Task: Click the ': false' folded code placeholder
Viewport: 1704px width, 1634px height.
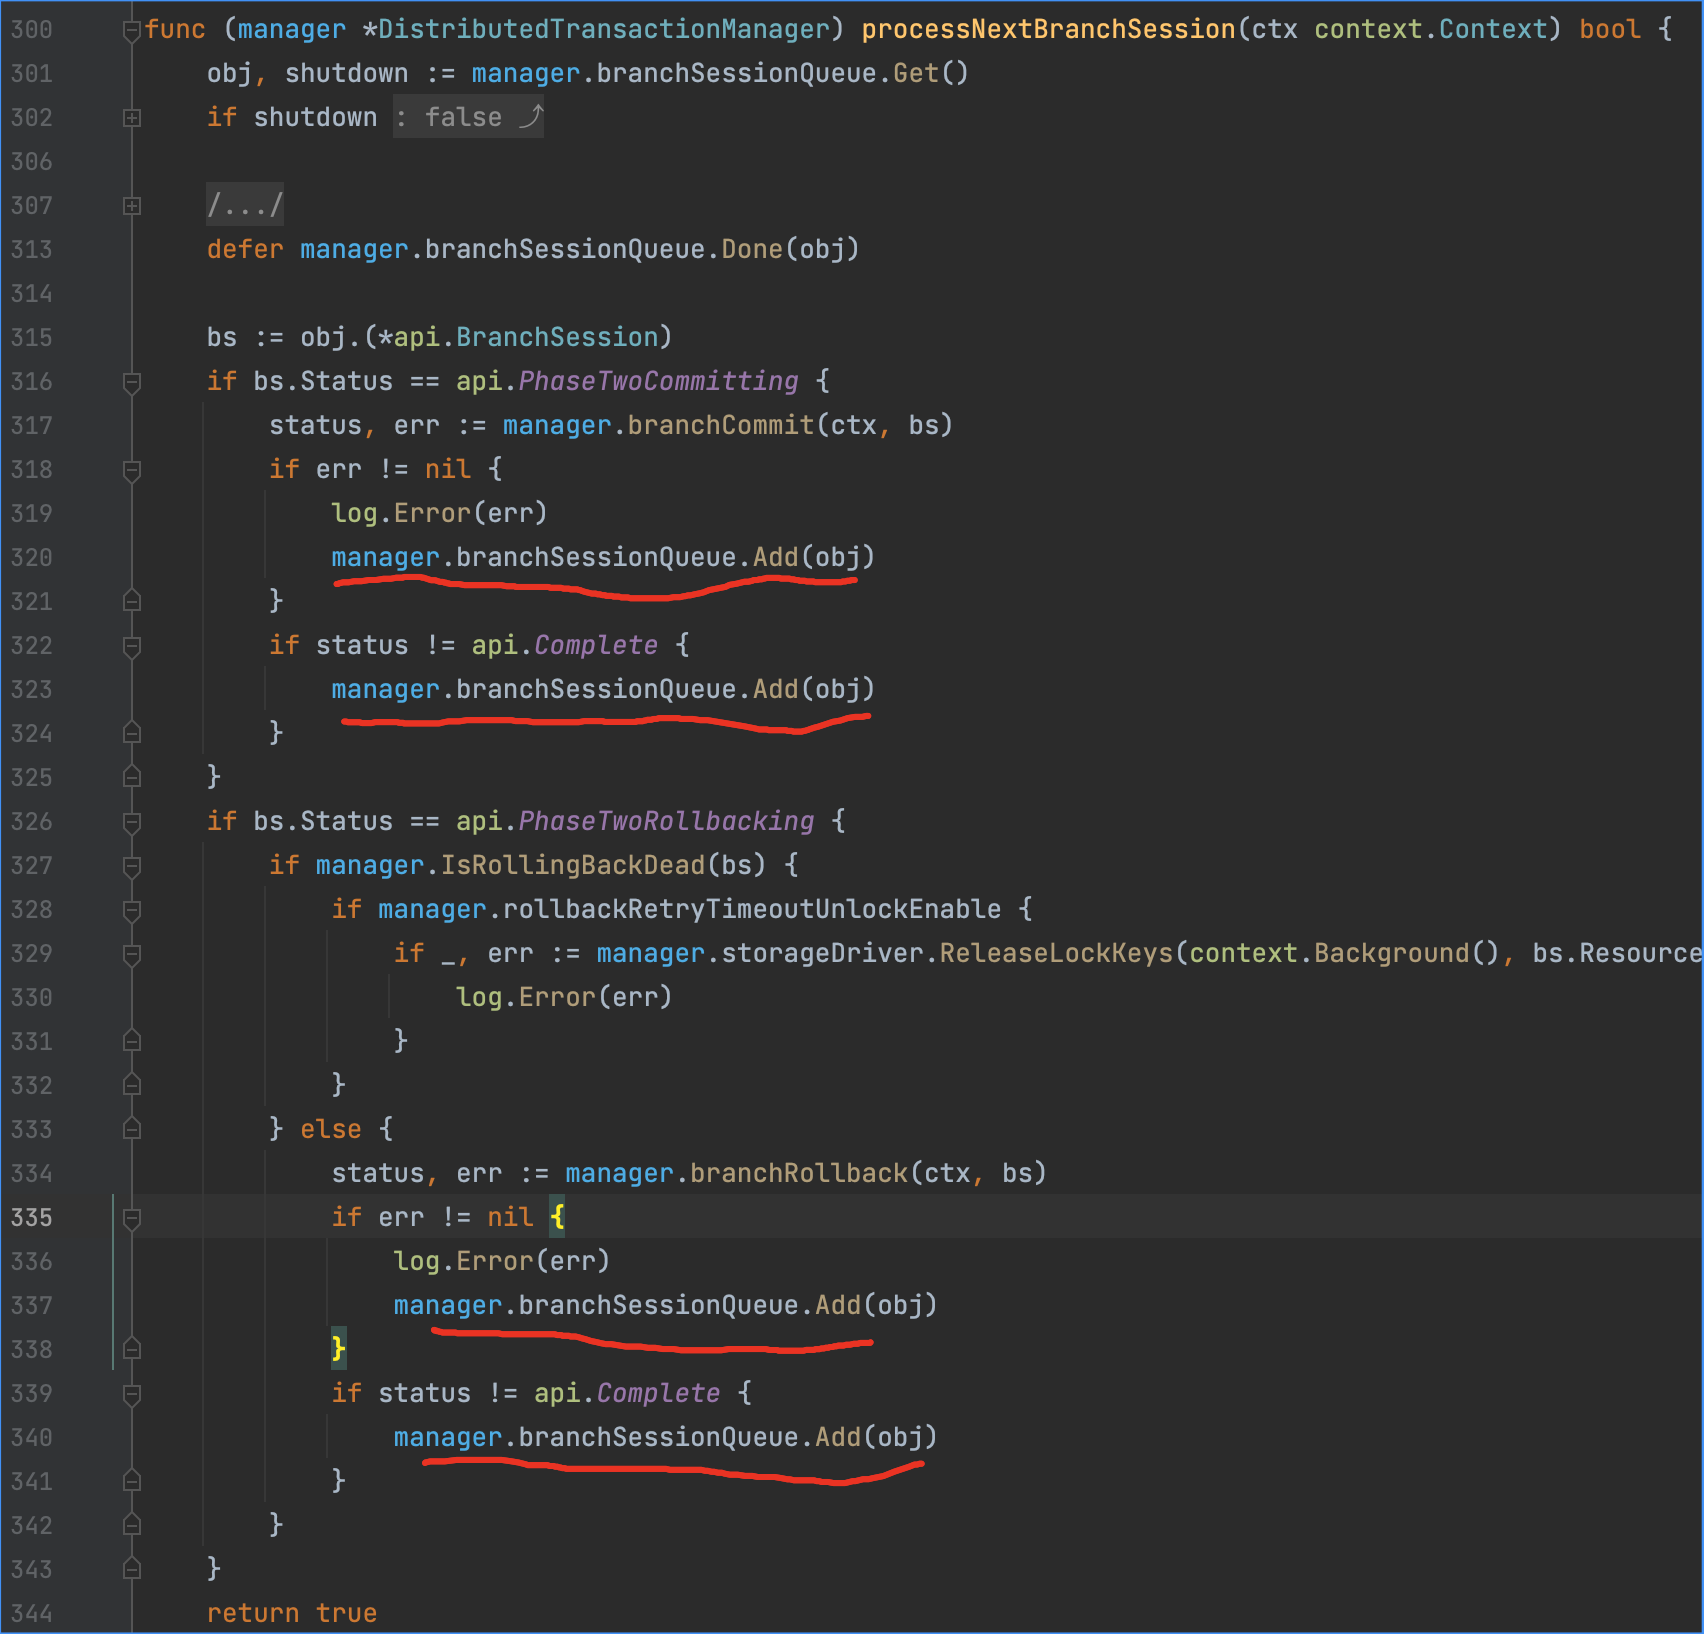Action: [x=468, y=118]
